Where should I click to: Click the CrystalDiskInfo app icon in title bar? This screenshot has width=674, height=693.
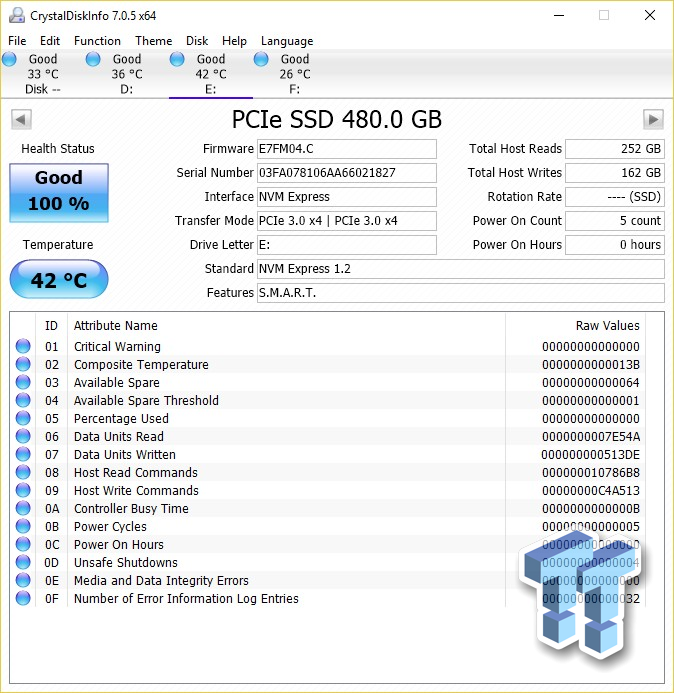(x=17, y=15)
